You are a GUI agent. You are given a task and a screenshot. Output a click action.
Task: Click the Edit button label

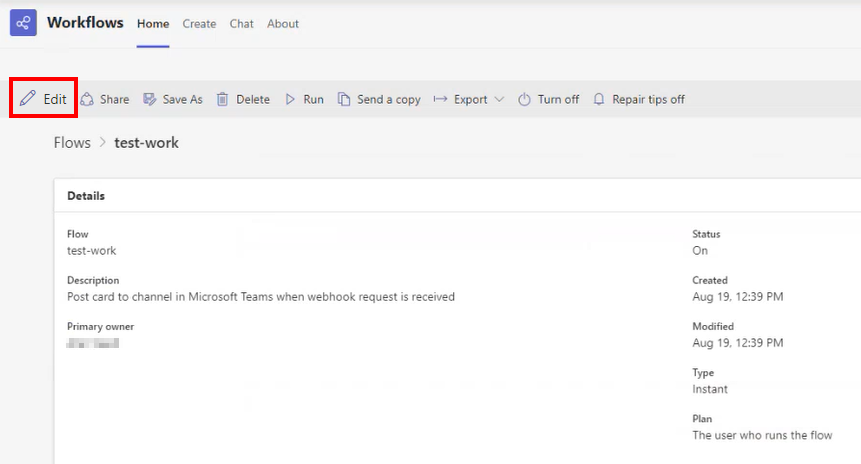tap(55, 99)
